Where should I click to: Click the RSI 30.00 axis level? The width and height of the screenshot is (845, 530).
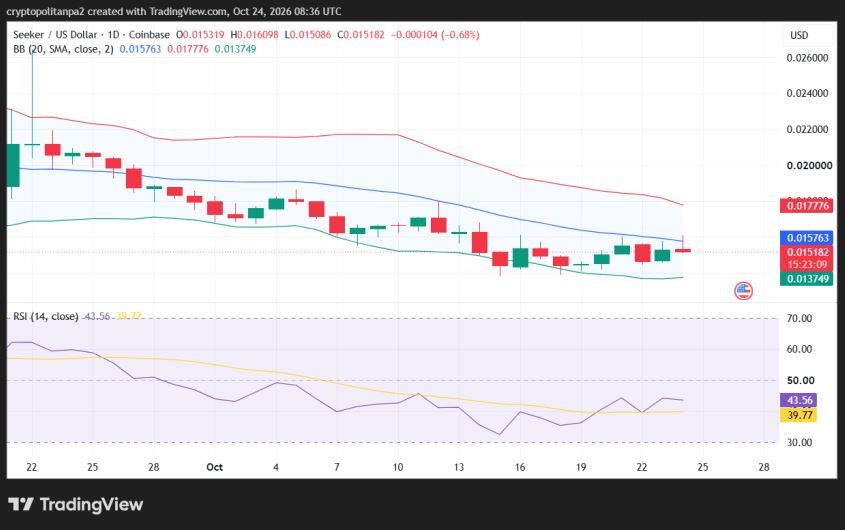tap(799, 443)
